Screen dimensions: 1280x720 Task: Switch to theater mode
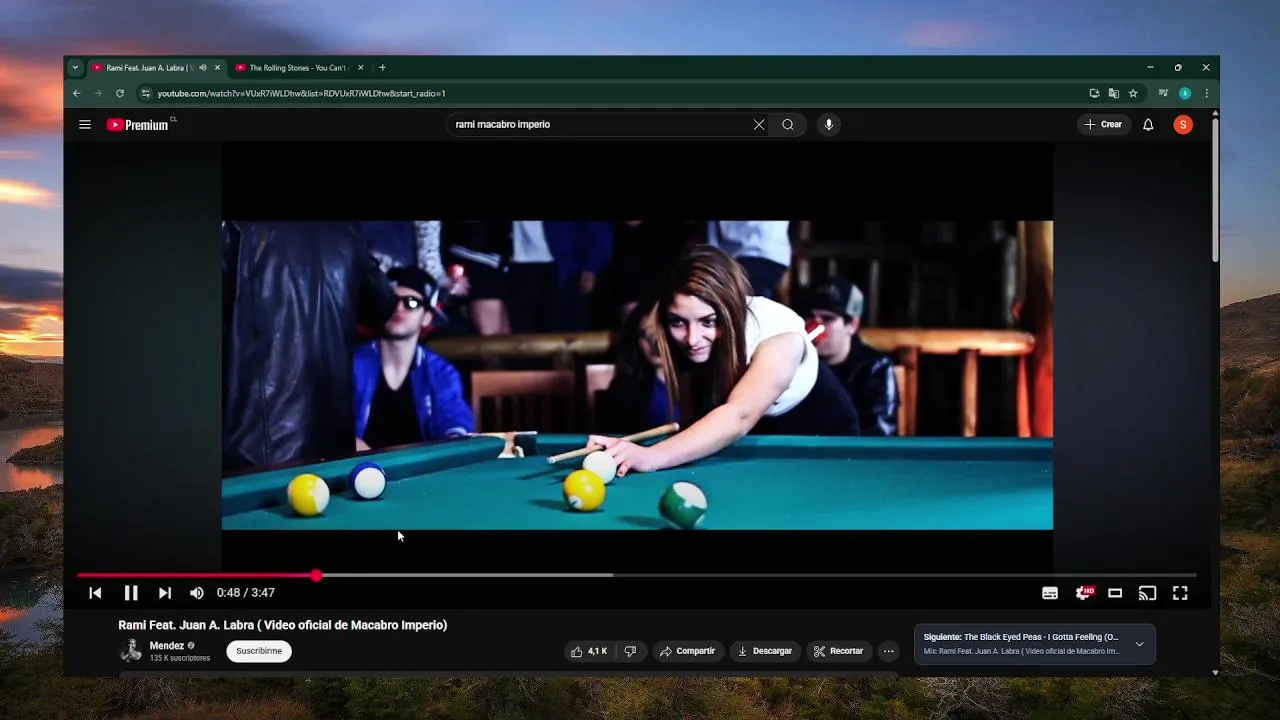[1115, 593]
